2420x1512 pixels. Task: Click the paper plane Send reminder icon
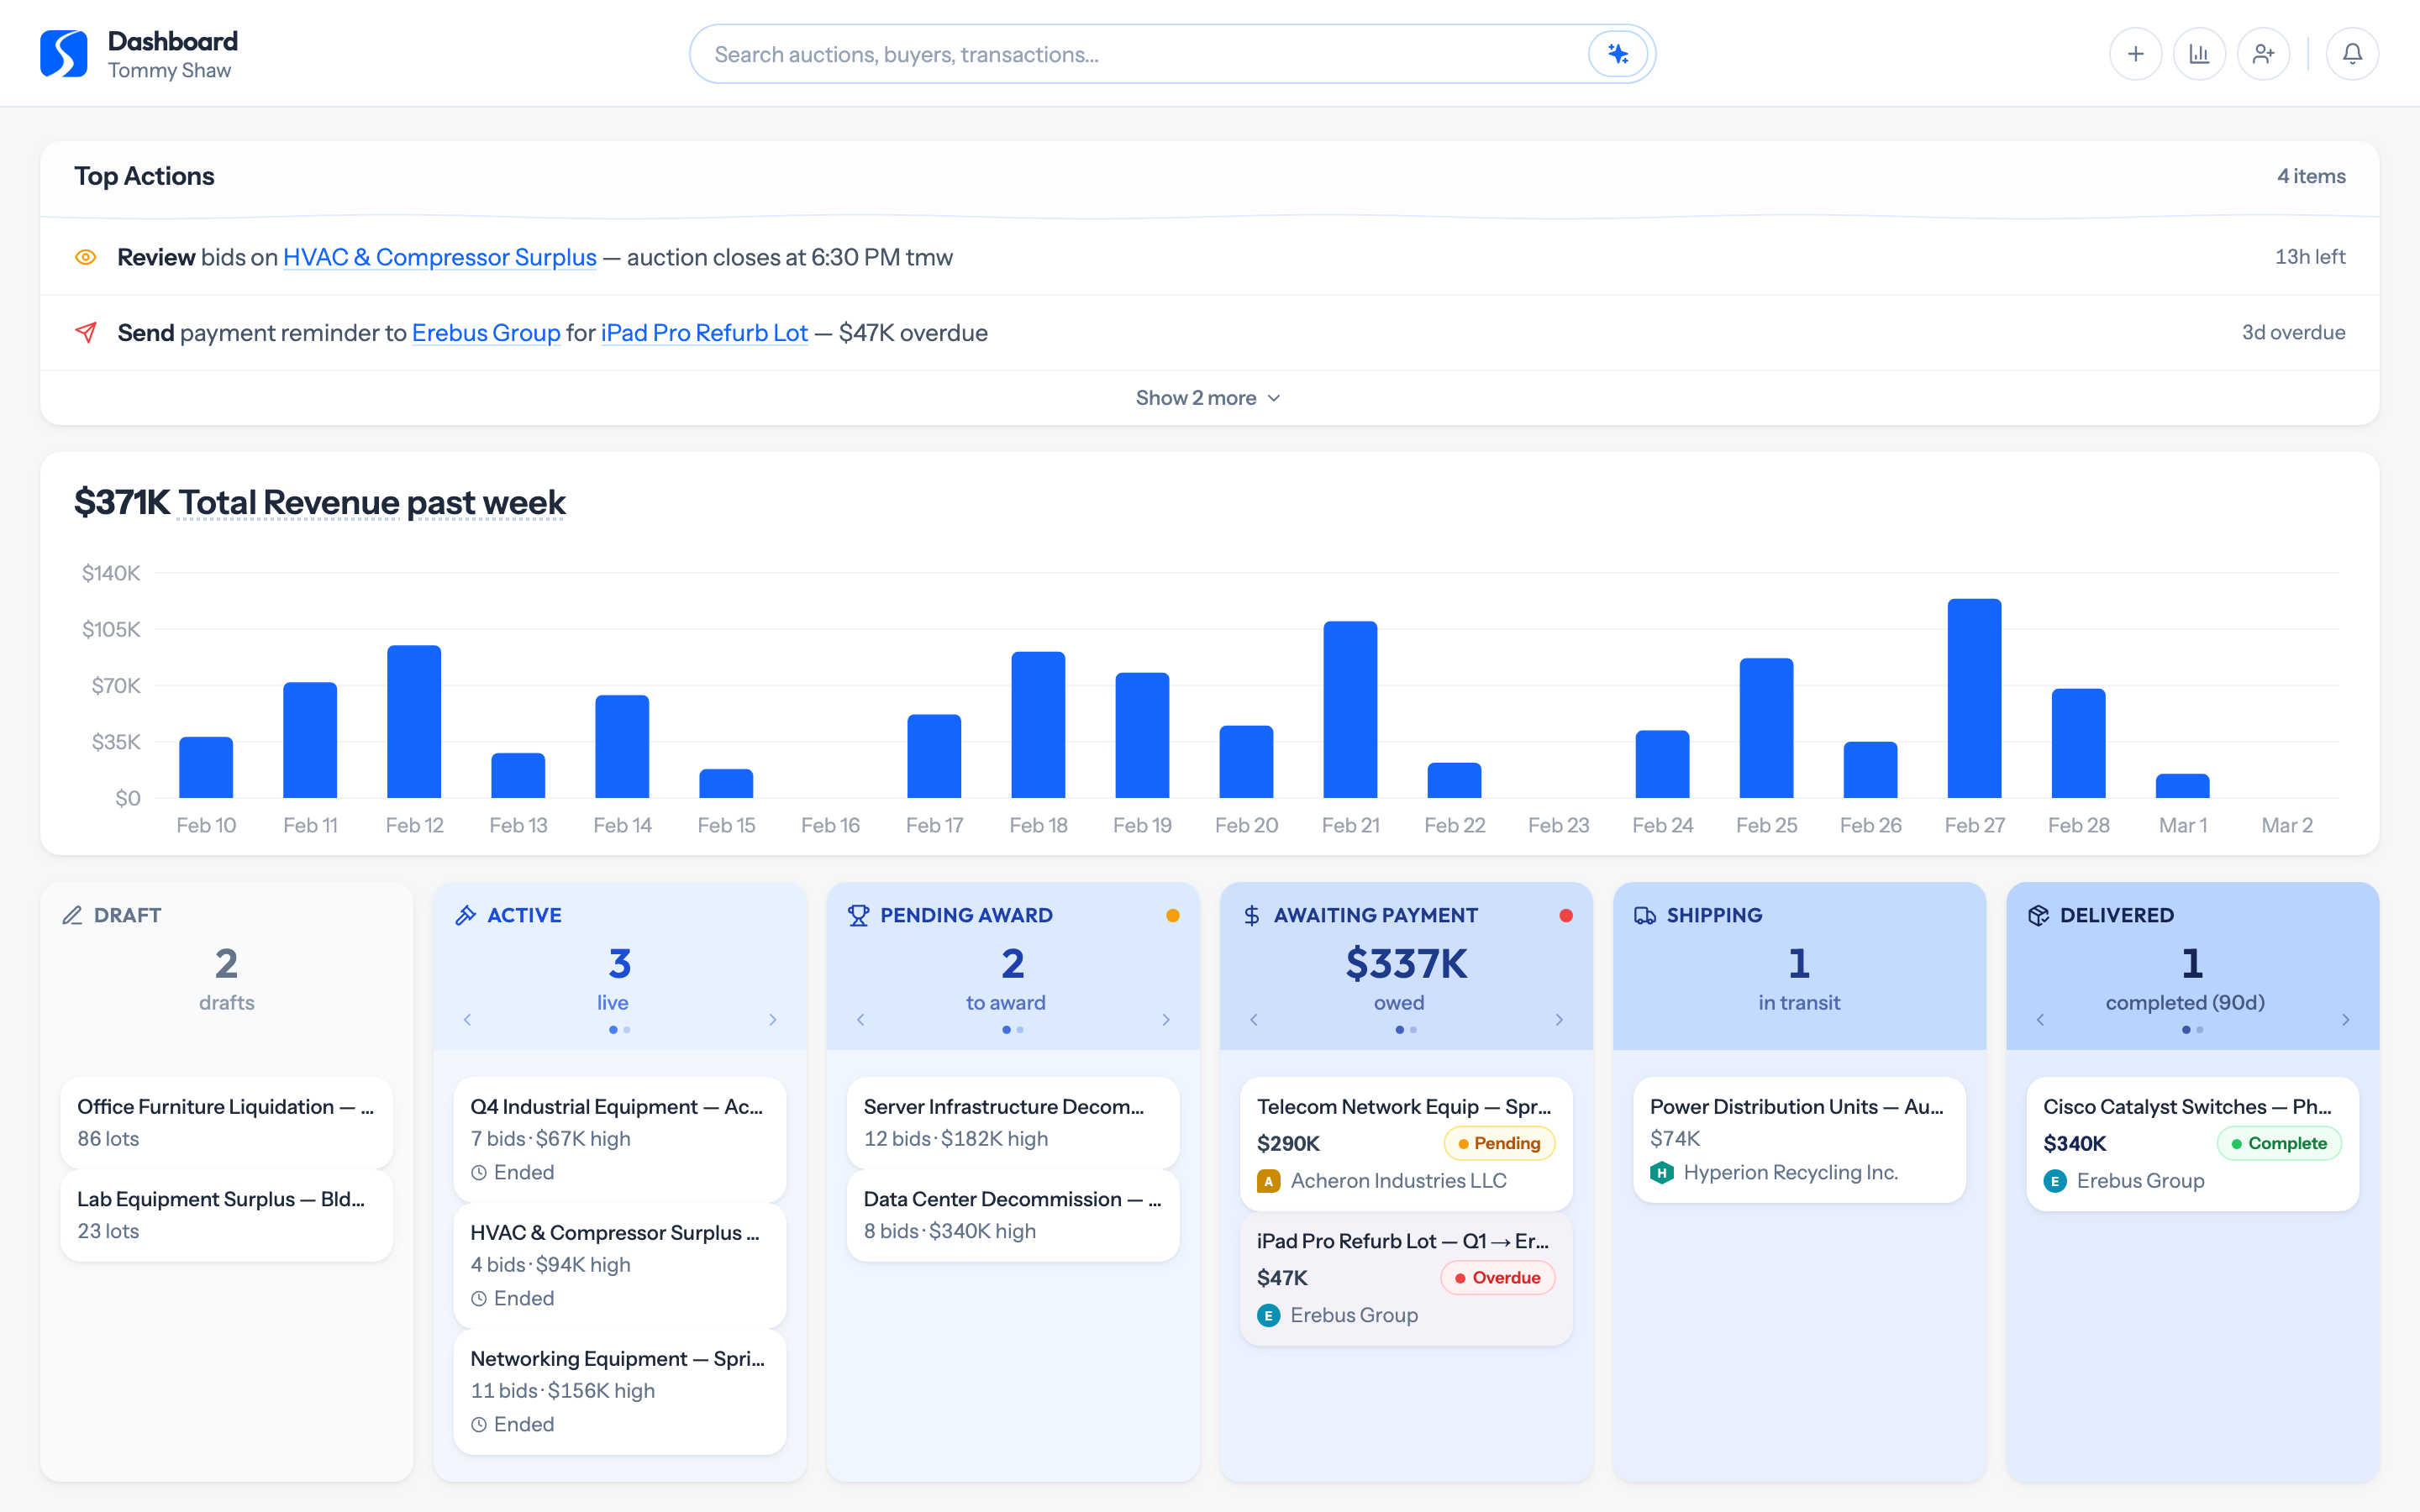pyautogui.click(x=86, y=332)
